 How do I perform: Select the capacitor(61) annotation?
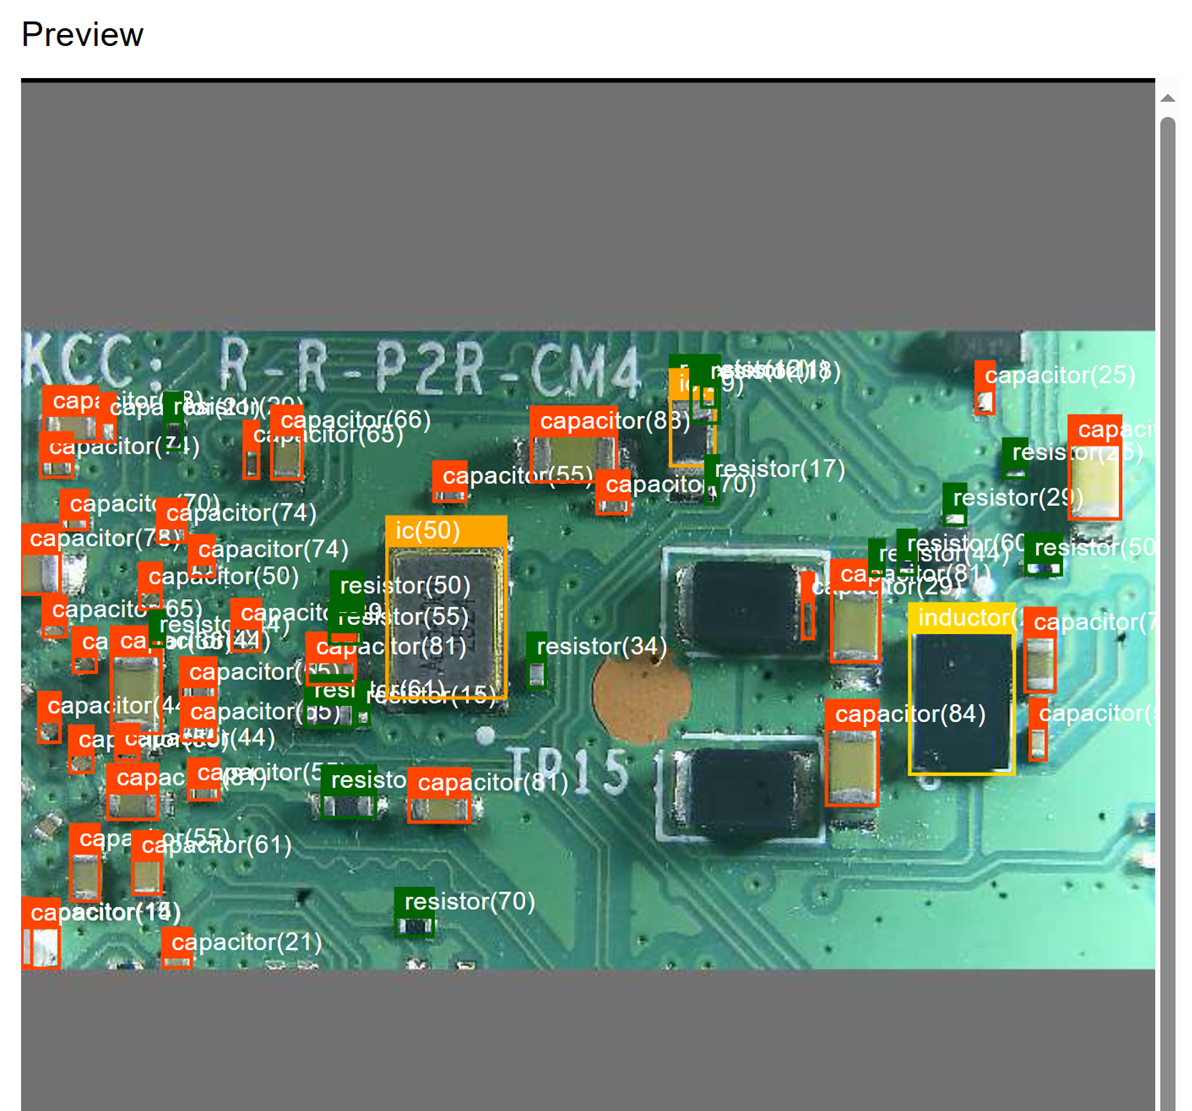coord(216,846)
